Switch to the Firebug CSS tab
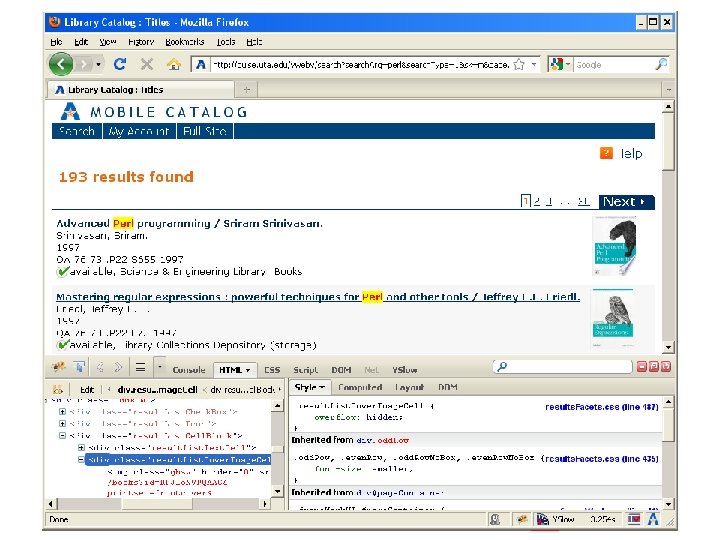 pos(272,370)
